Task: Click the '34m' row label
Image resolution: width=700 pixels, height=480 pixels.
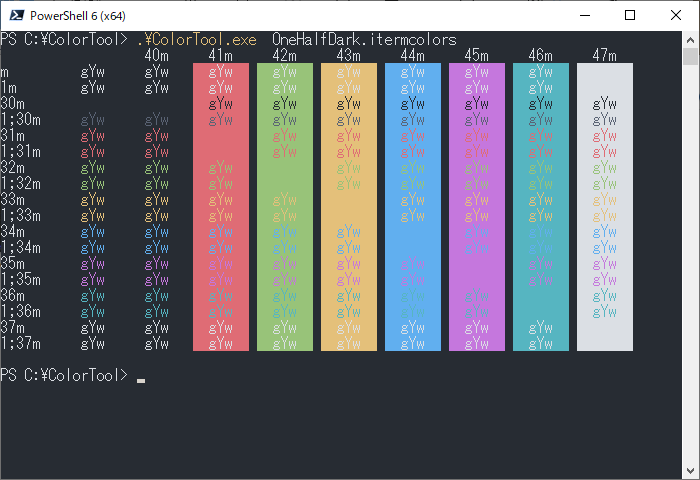Action: pyautogui.click(x=12, y=232)
